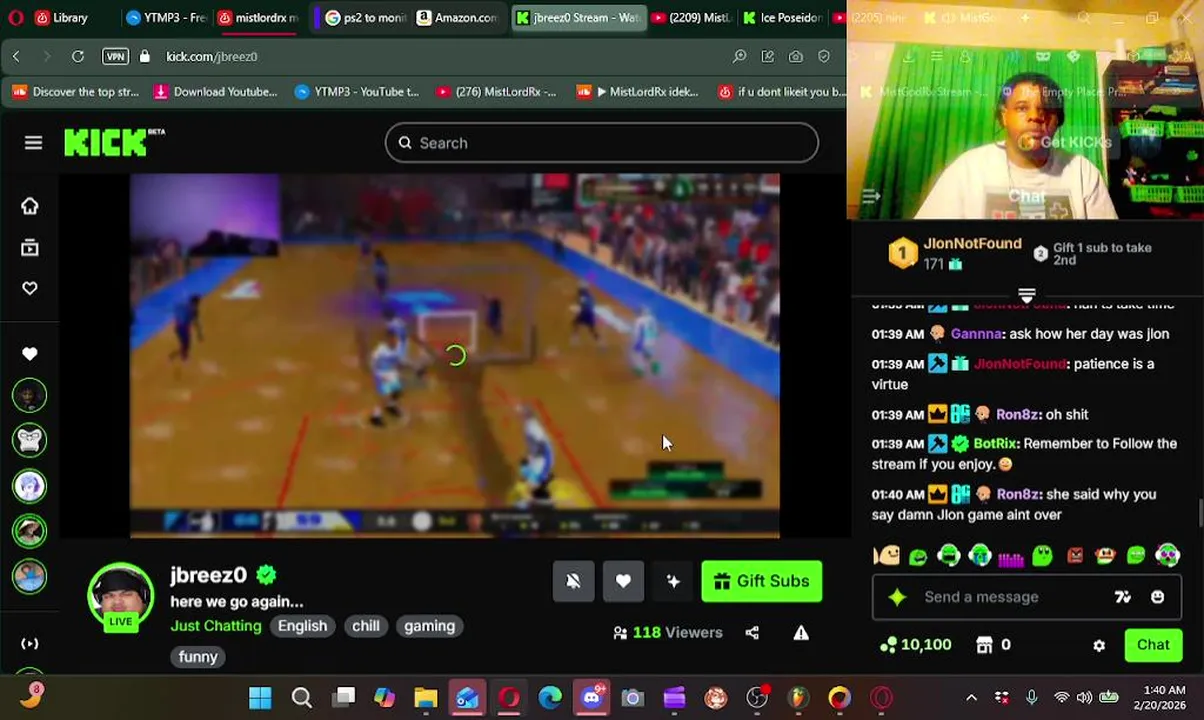Click BotRix username in chat
The image size is (1204, 720).
[x=995, y=444]
